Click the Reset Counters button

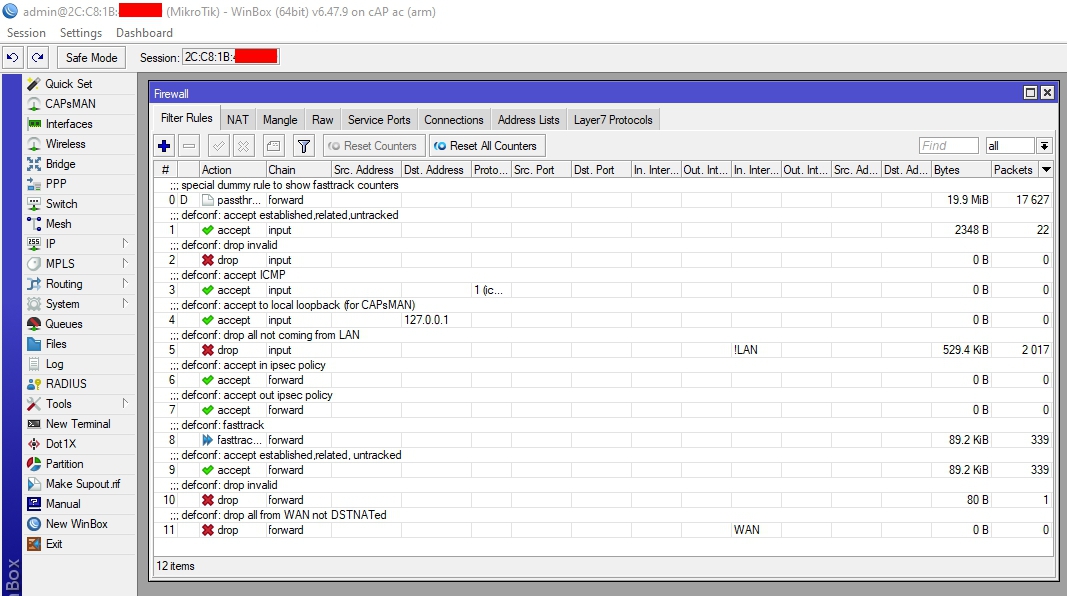point(374,146)
